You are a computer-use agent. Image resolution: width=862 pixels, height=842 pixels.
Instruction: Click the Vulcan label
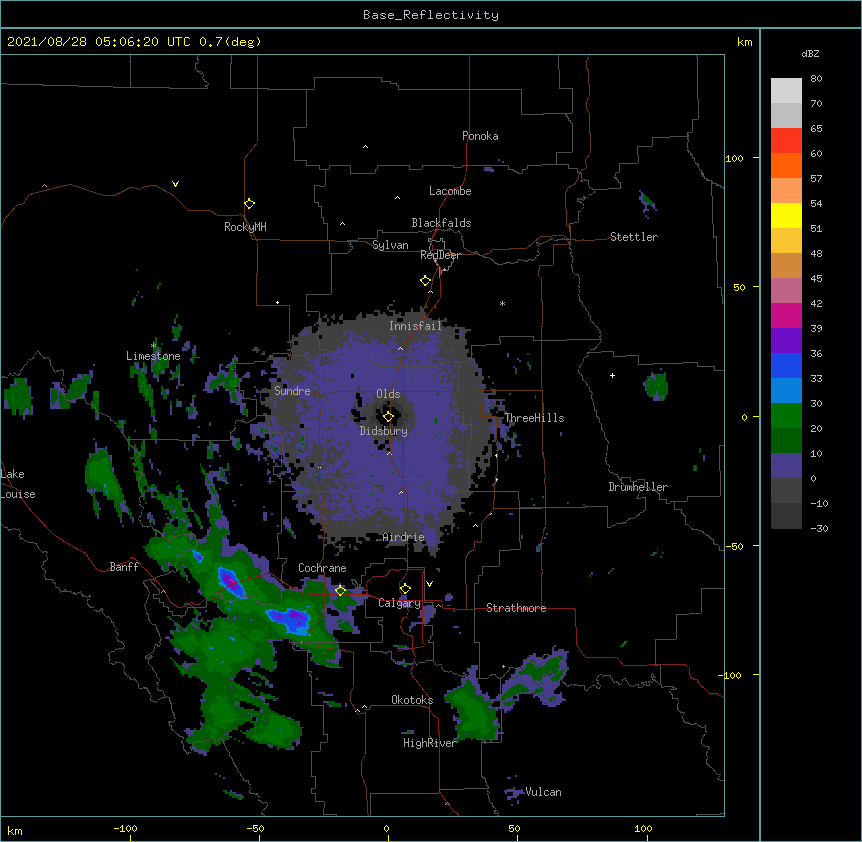tap(543, 792)
